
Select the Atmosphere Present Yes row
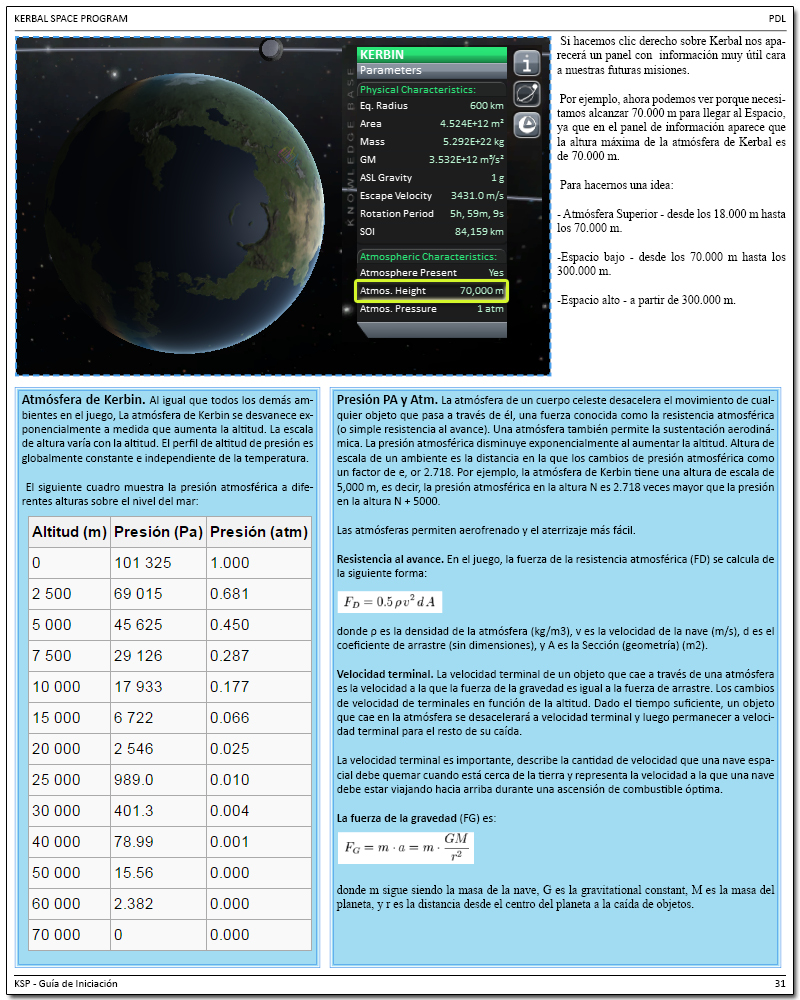click(432, 272)
